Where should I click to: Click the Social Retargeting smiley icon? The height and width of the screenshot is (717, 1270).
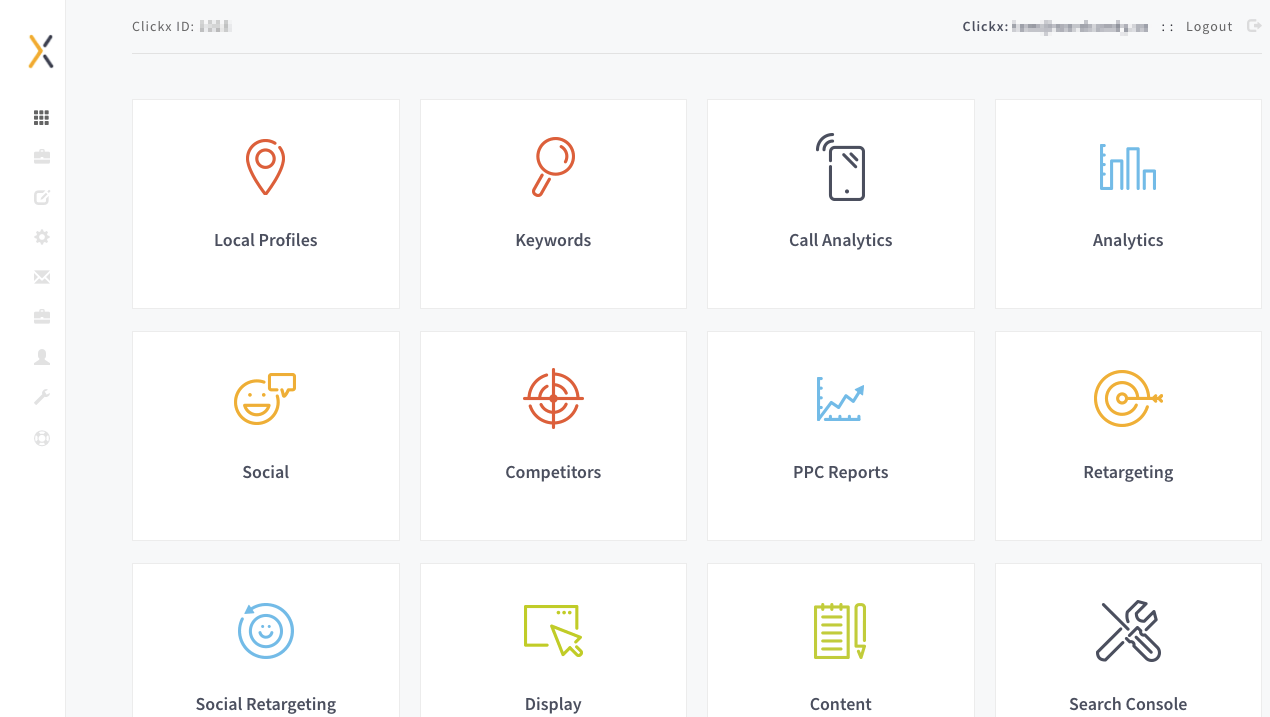pos(265,630)
